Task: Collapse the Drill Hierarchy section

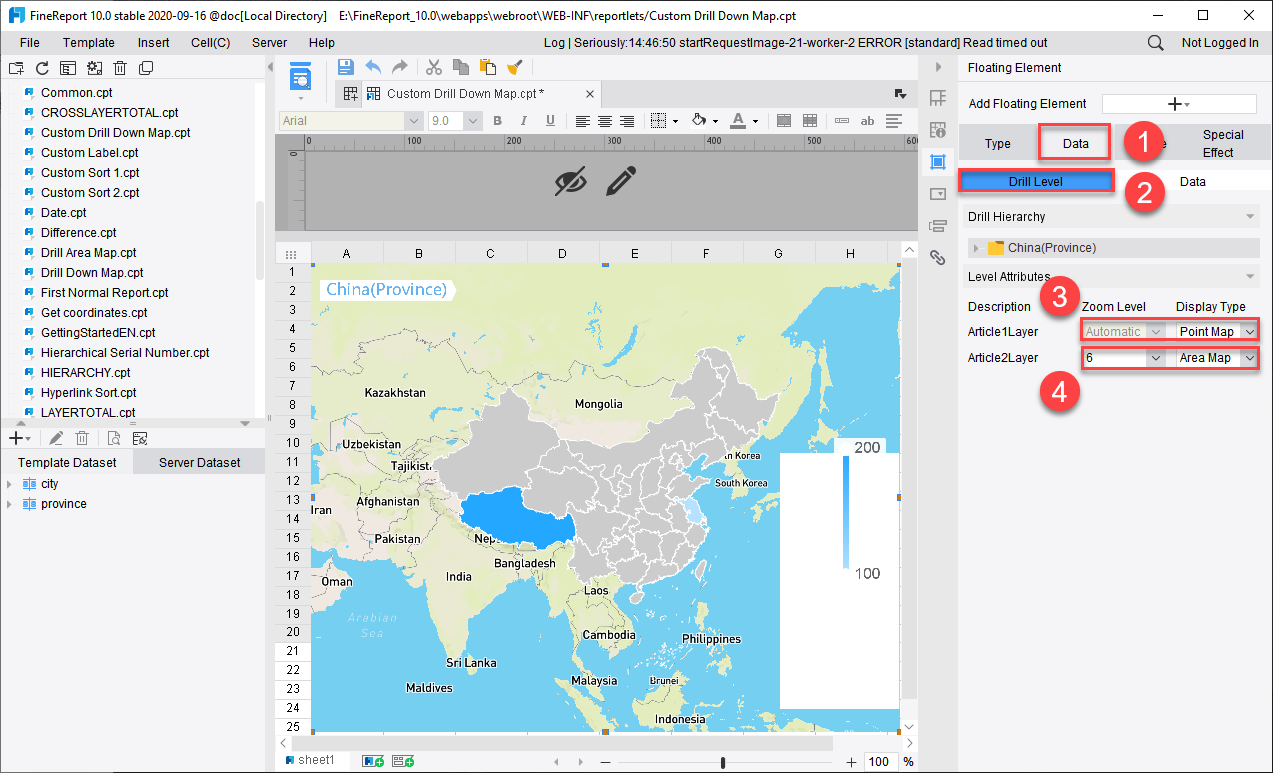Action: pyautogui.click(x=1250, y=217)
